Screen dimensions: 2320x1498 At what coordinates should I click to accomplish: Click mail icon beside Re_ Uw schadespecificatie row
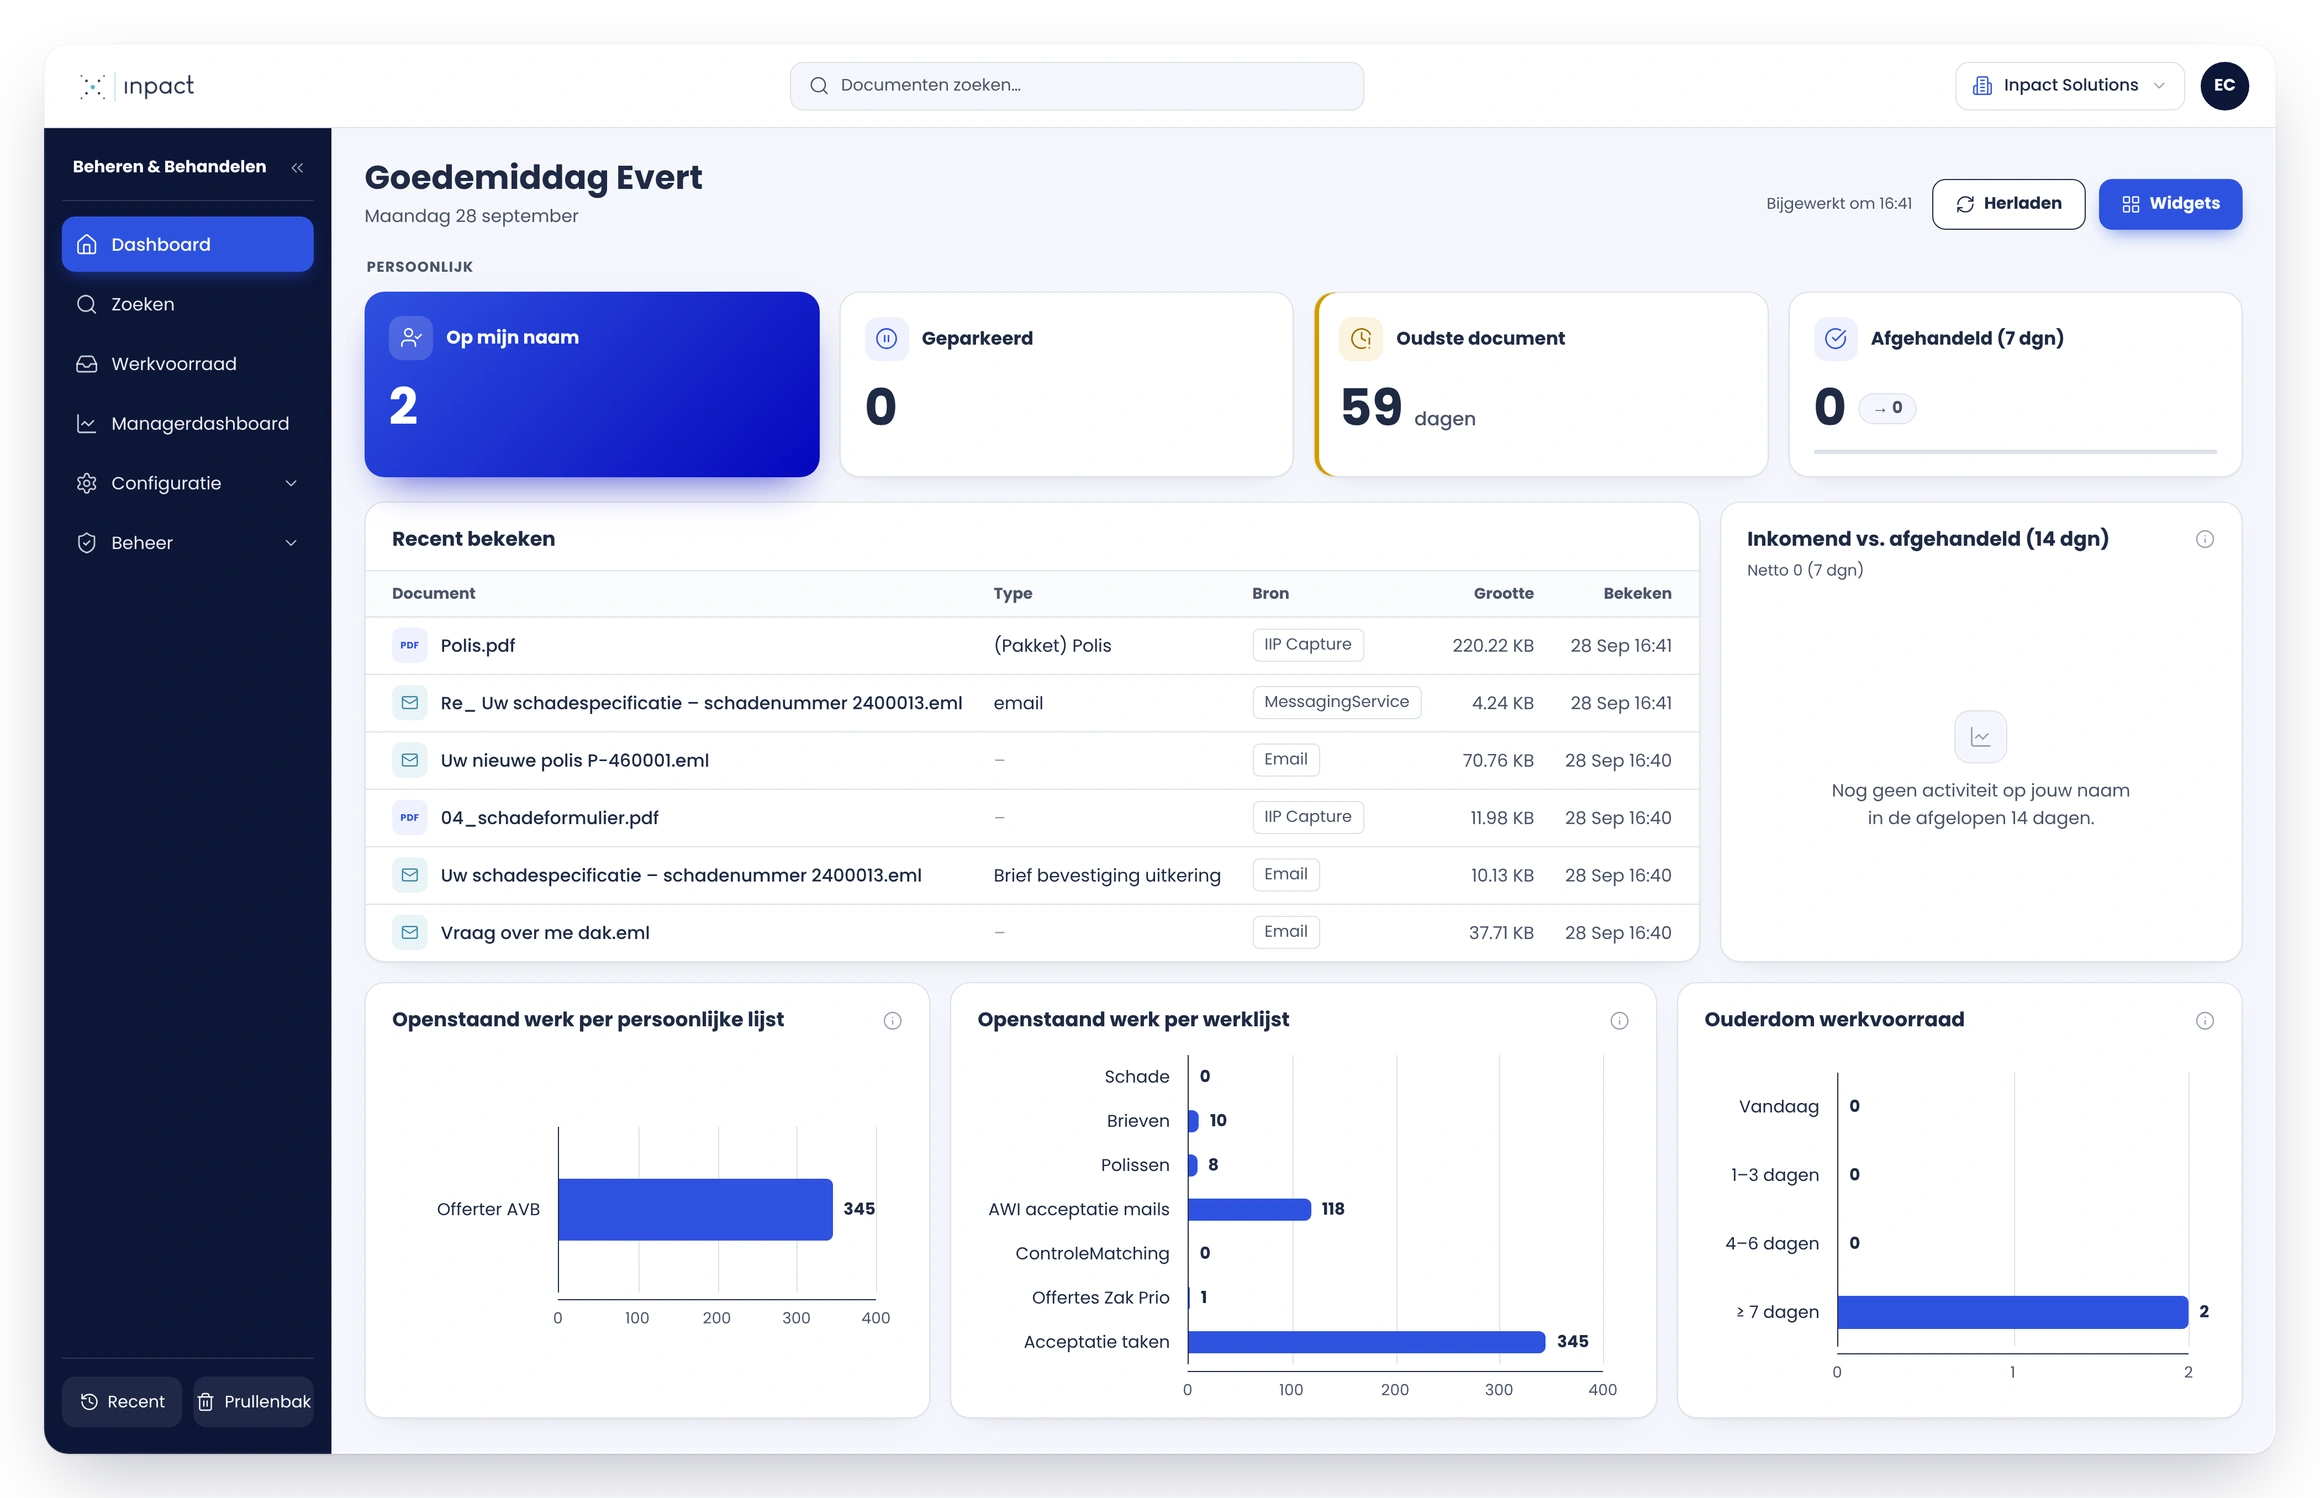(409, 703)
